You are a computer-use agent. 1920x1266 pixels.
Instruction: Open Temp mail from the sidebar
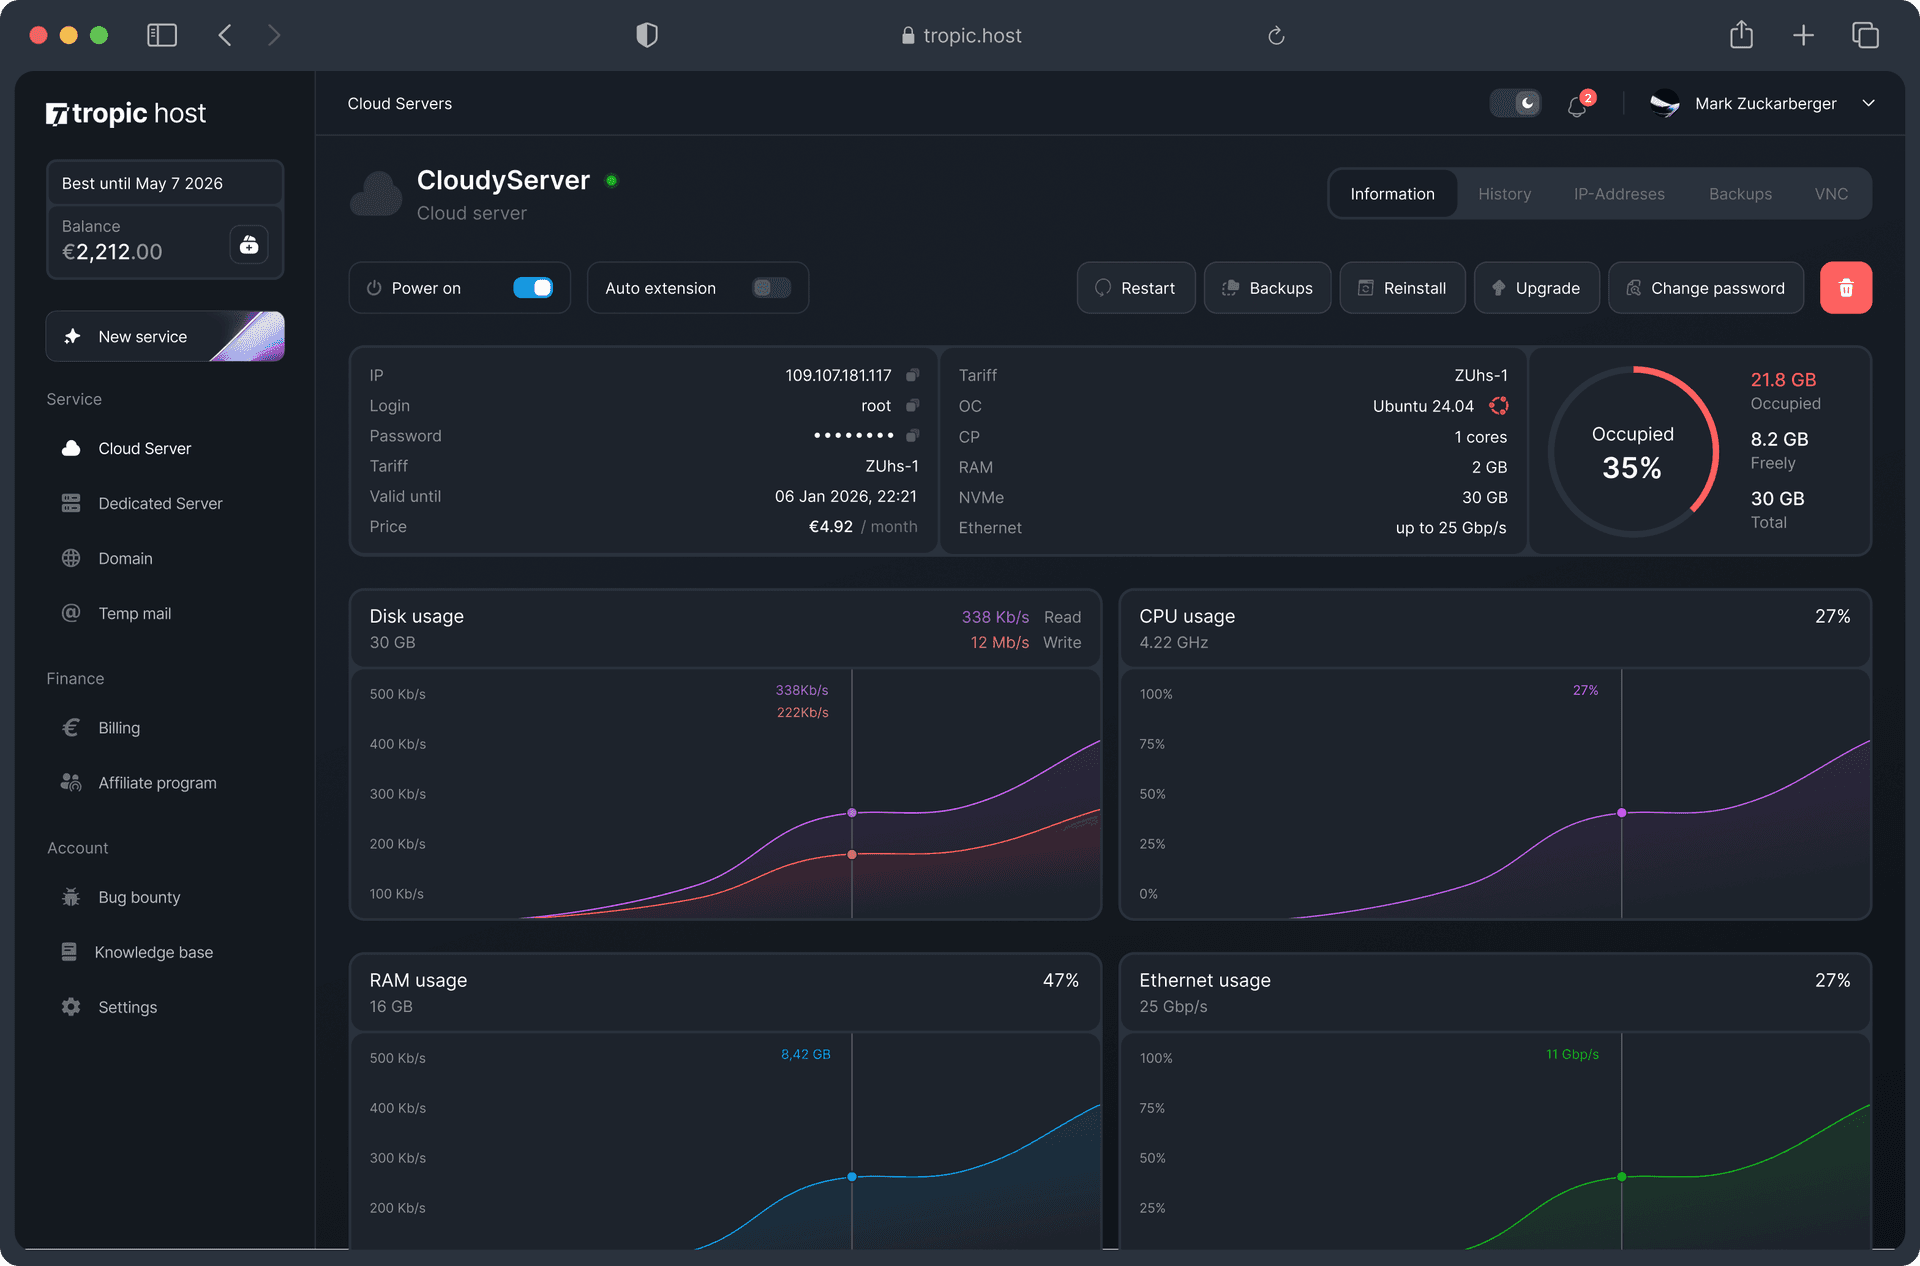click(134, 613)
